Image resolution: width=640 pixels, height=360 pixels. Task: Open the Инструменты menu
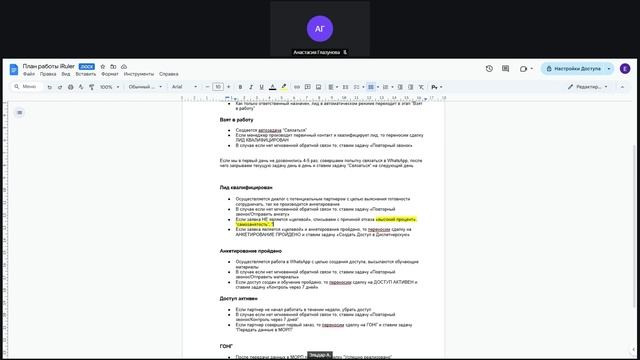pos(139,74)
